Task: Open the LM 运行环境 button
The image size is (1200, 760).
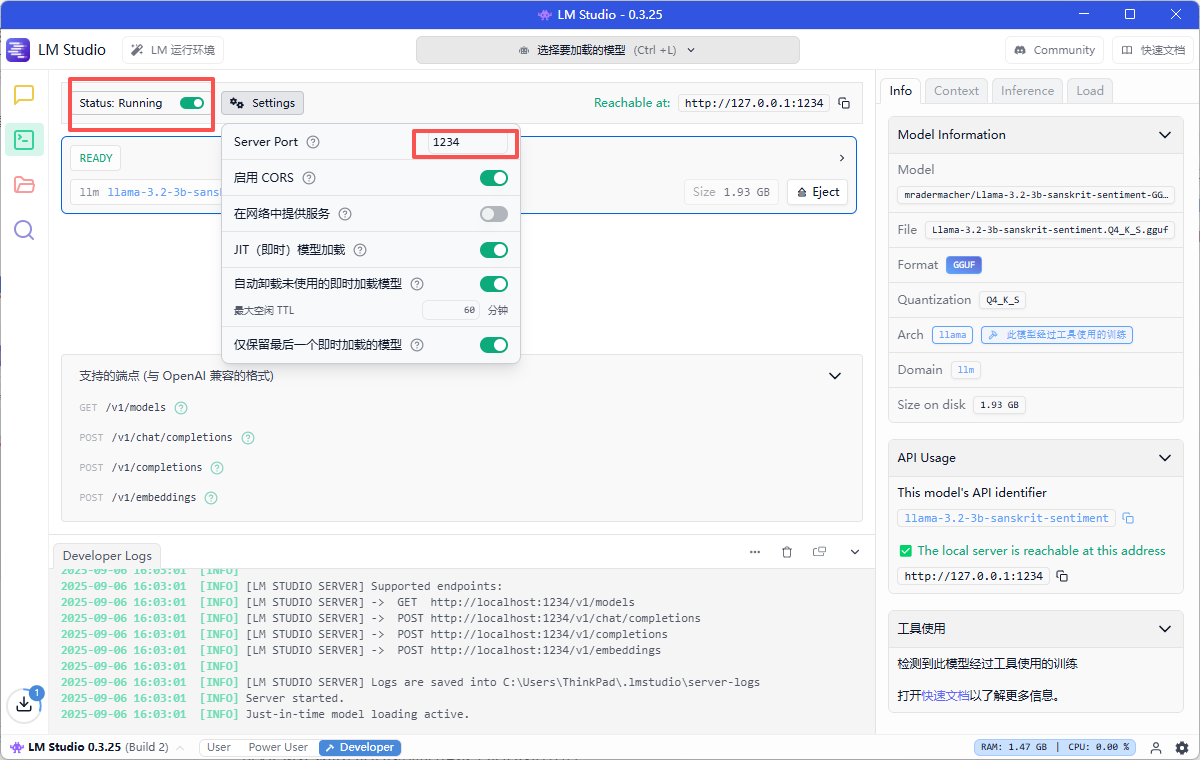Action: coord(173,50)
